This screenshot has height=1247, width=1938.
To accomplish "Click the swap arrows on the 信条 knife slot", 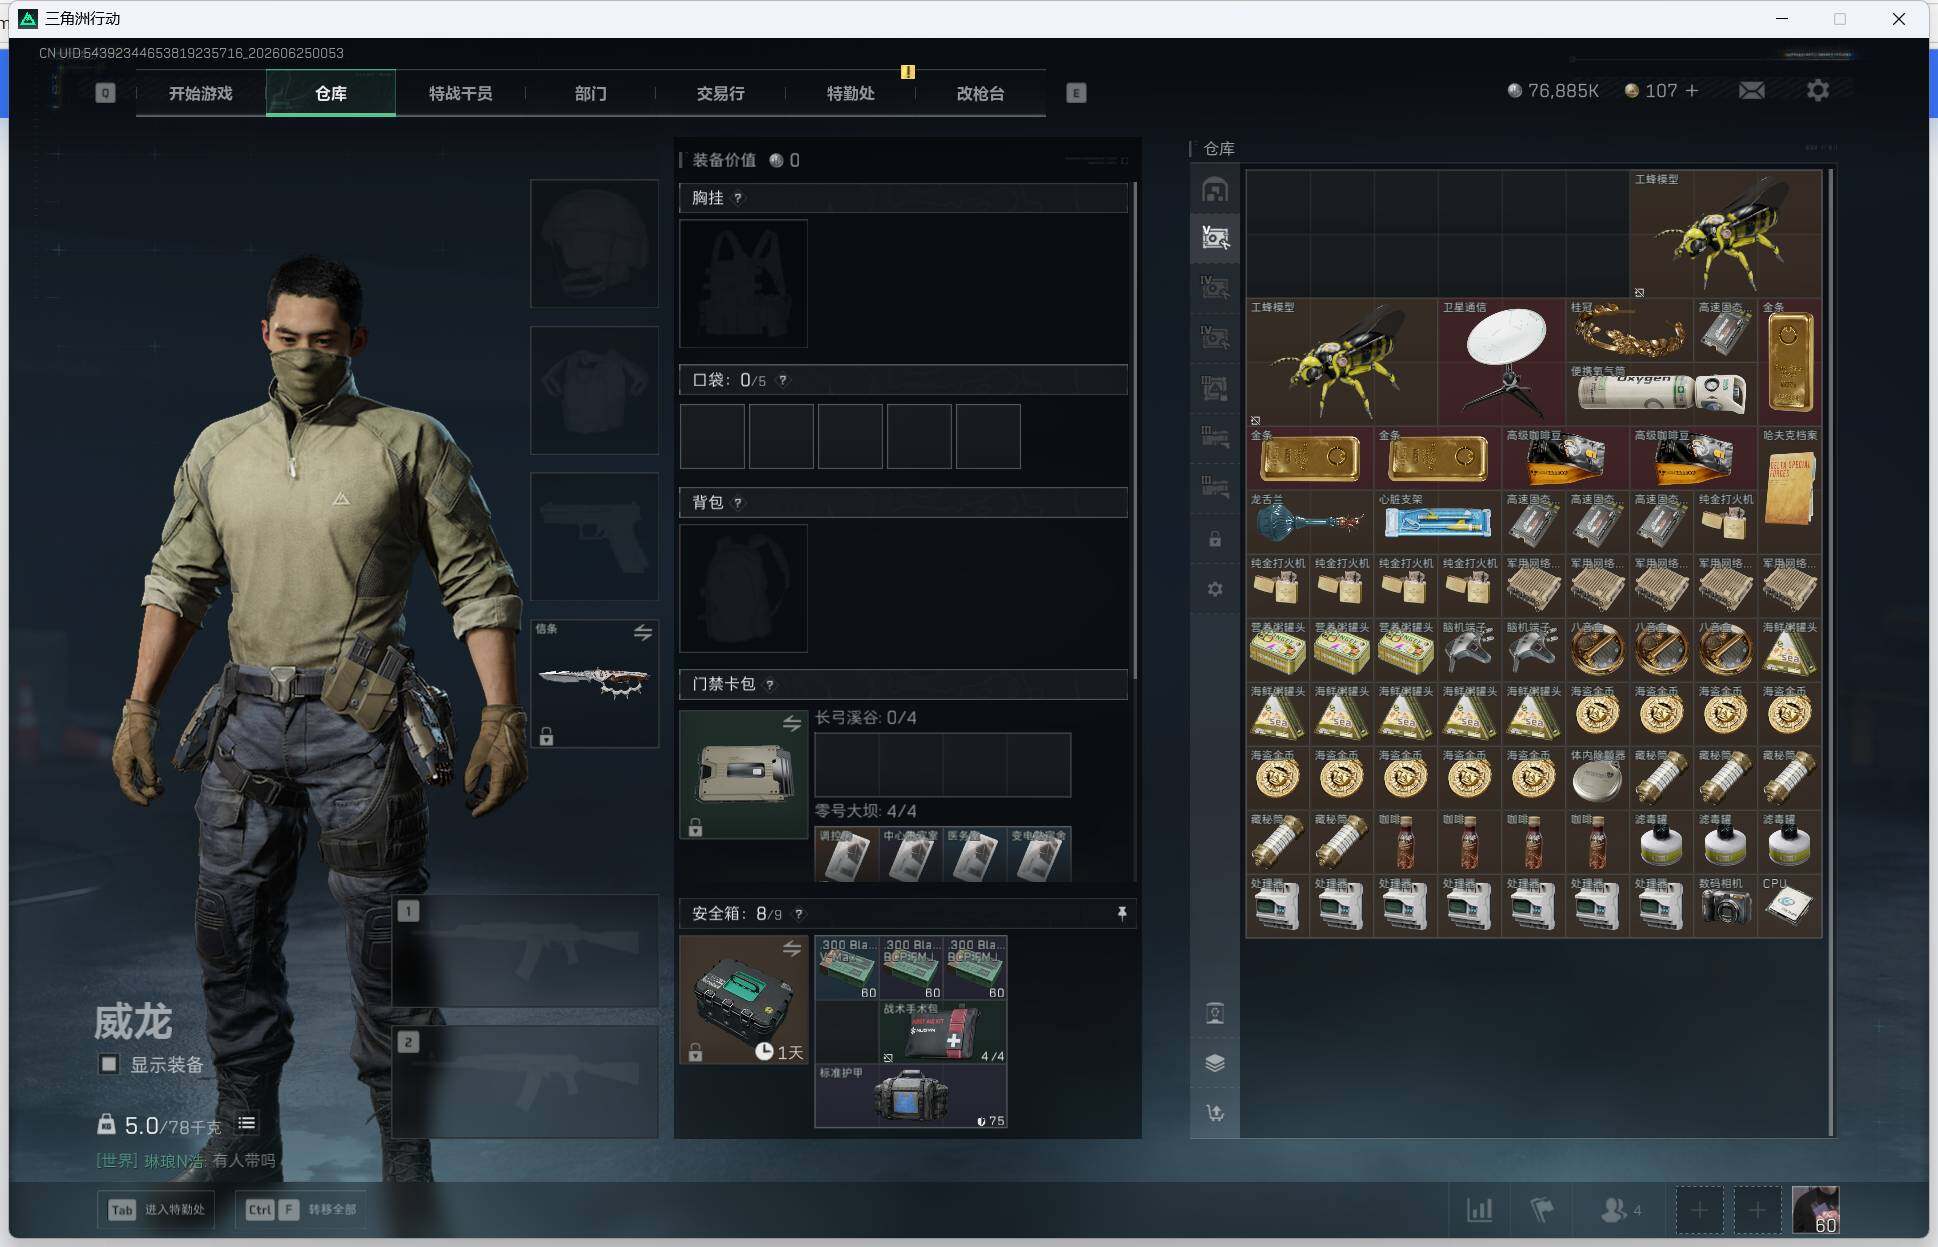I will pos(642,633).
